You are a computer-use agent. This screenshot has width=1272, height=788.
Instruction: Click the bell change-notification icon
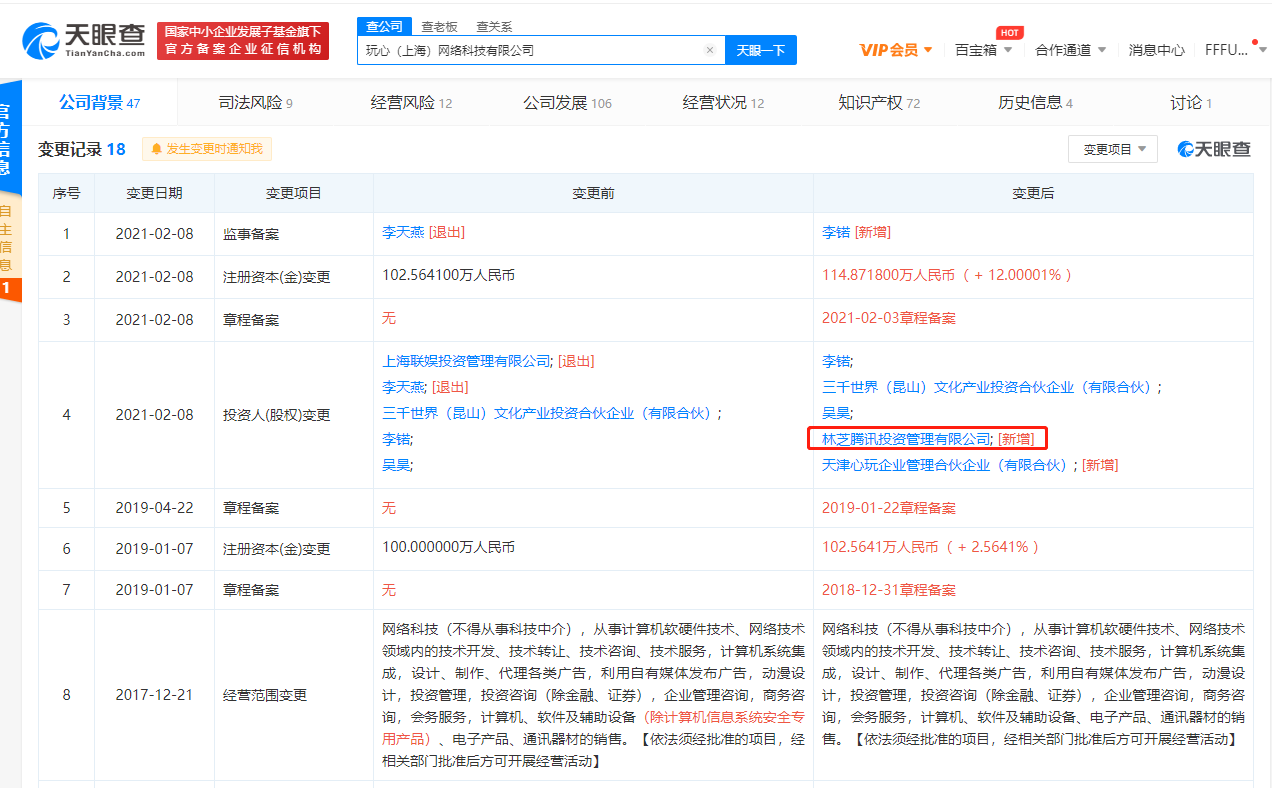coord(156,149)
